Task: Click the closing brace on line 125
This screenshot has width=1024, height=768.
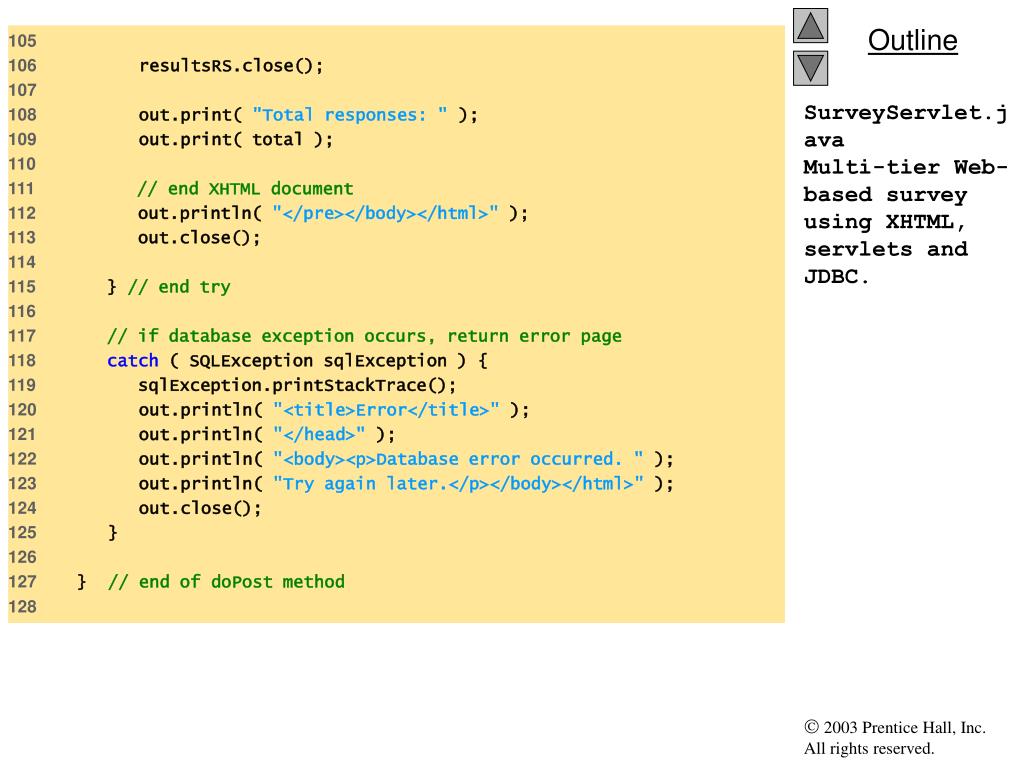Action: pos(112,533)
